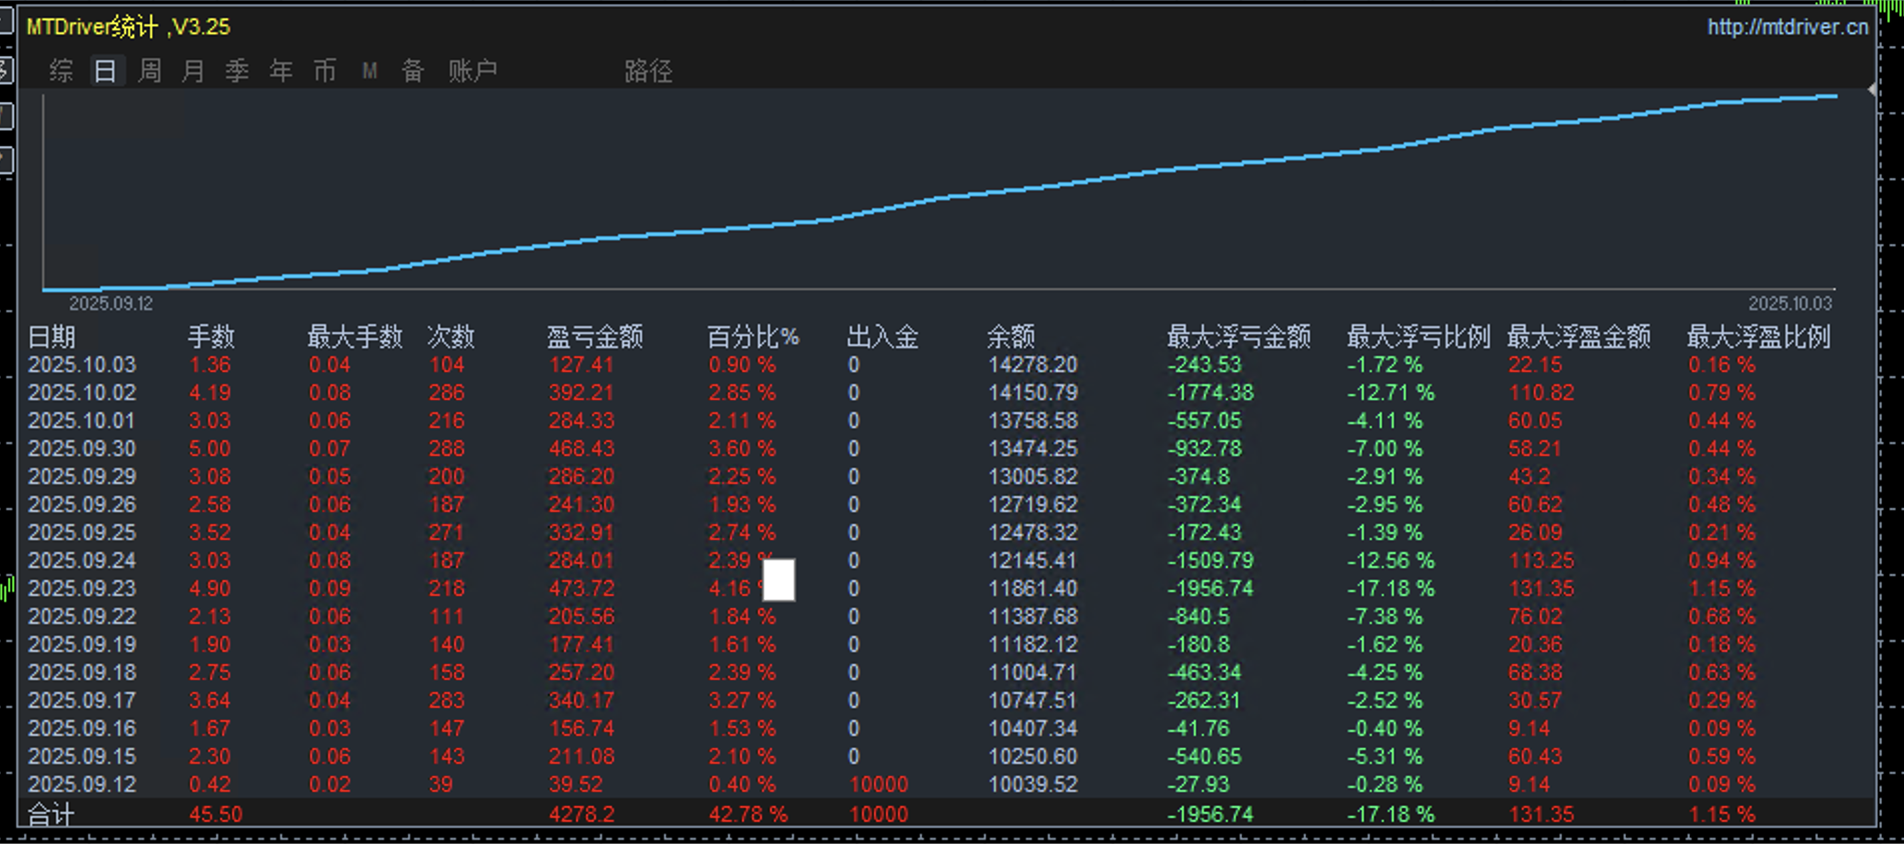
Task: Open the 季 quarterly tab
Action: tap(237, 71)
